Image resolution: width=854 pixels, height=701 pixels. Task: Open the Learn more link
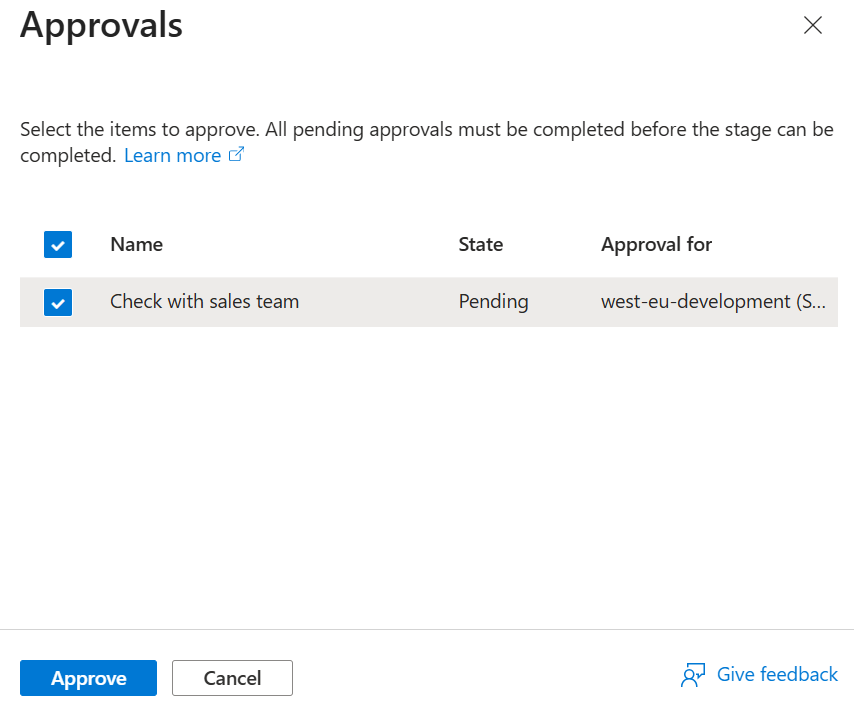(172, 156)
